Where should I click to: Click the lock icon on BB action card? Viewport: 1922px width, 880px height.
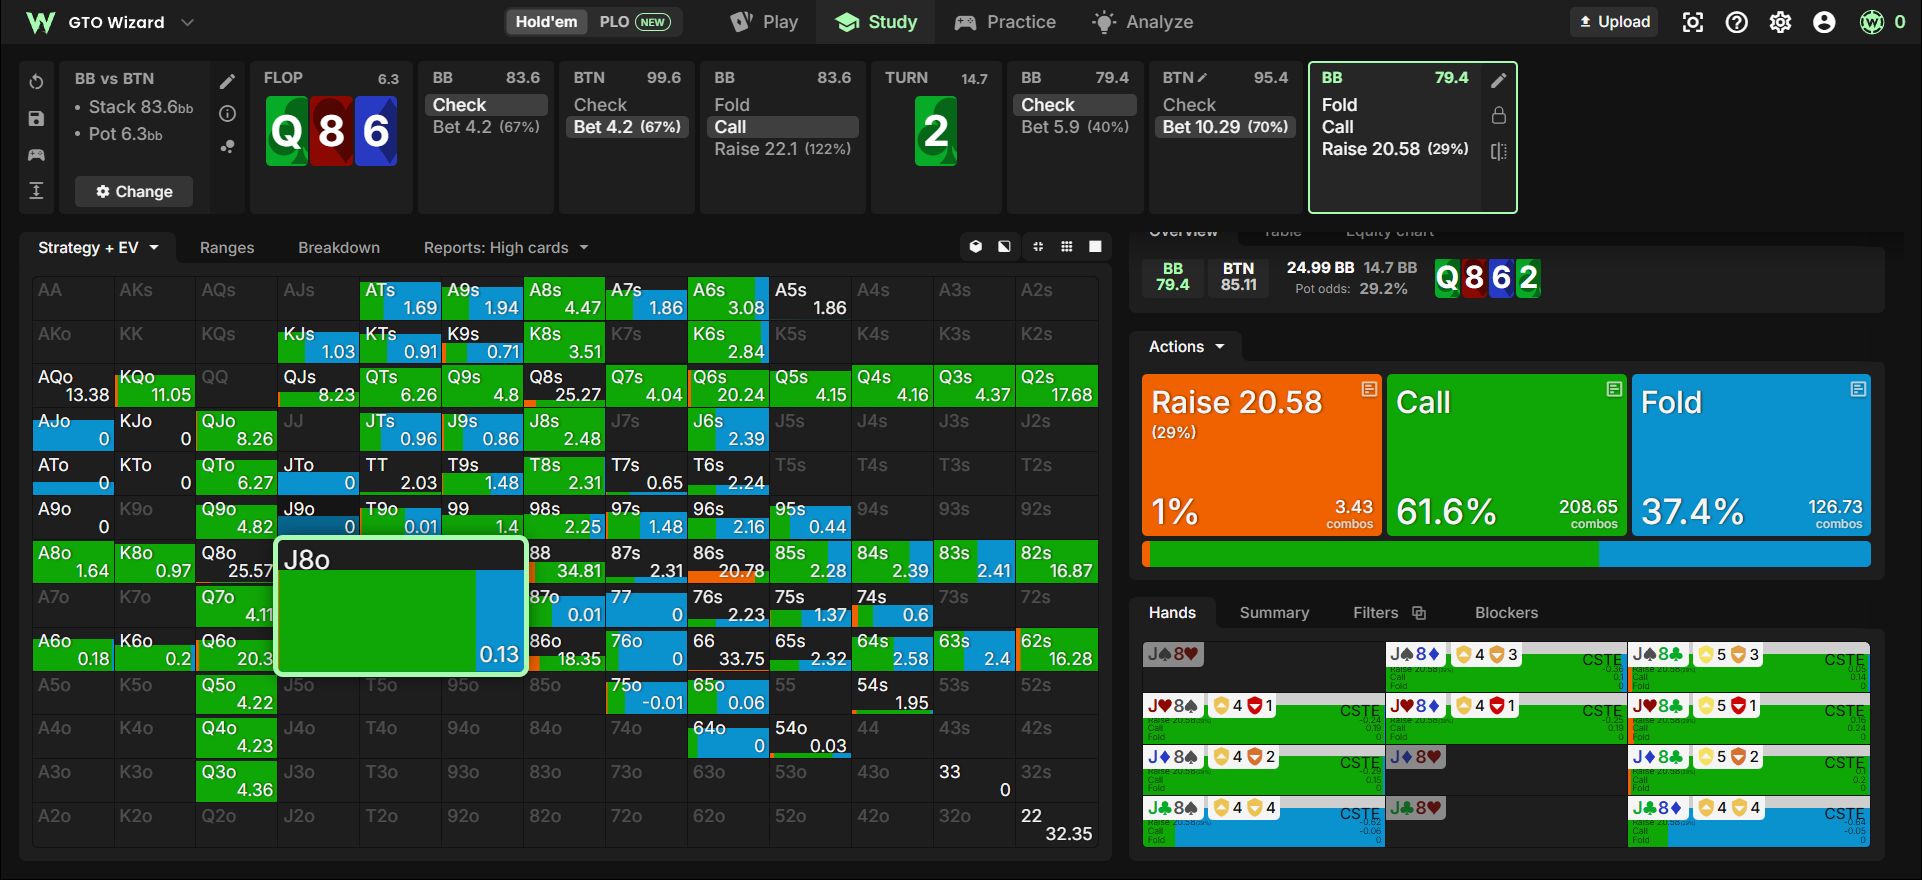coord(1498,115)
